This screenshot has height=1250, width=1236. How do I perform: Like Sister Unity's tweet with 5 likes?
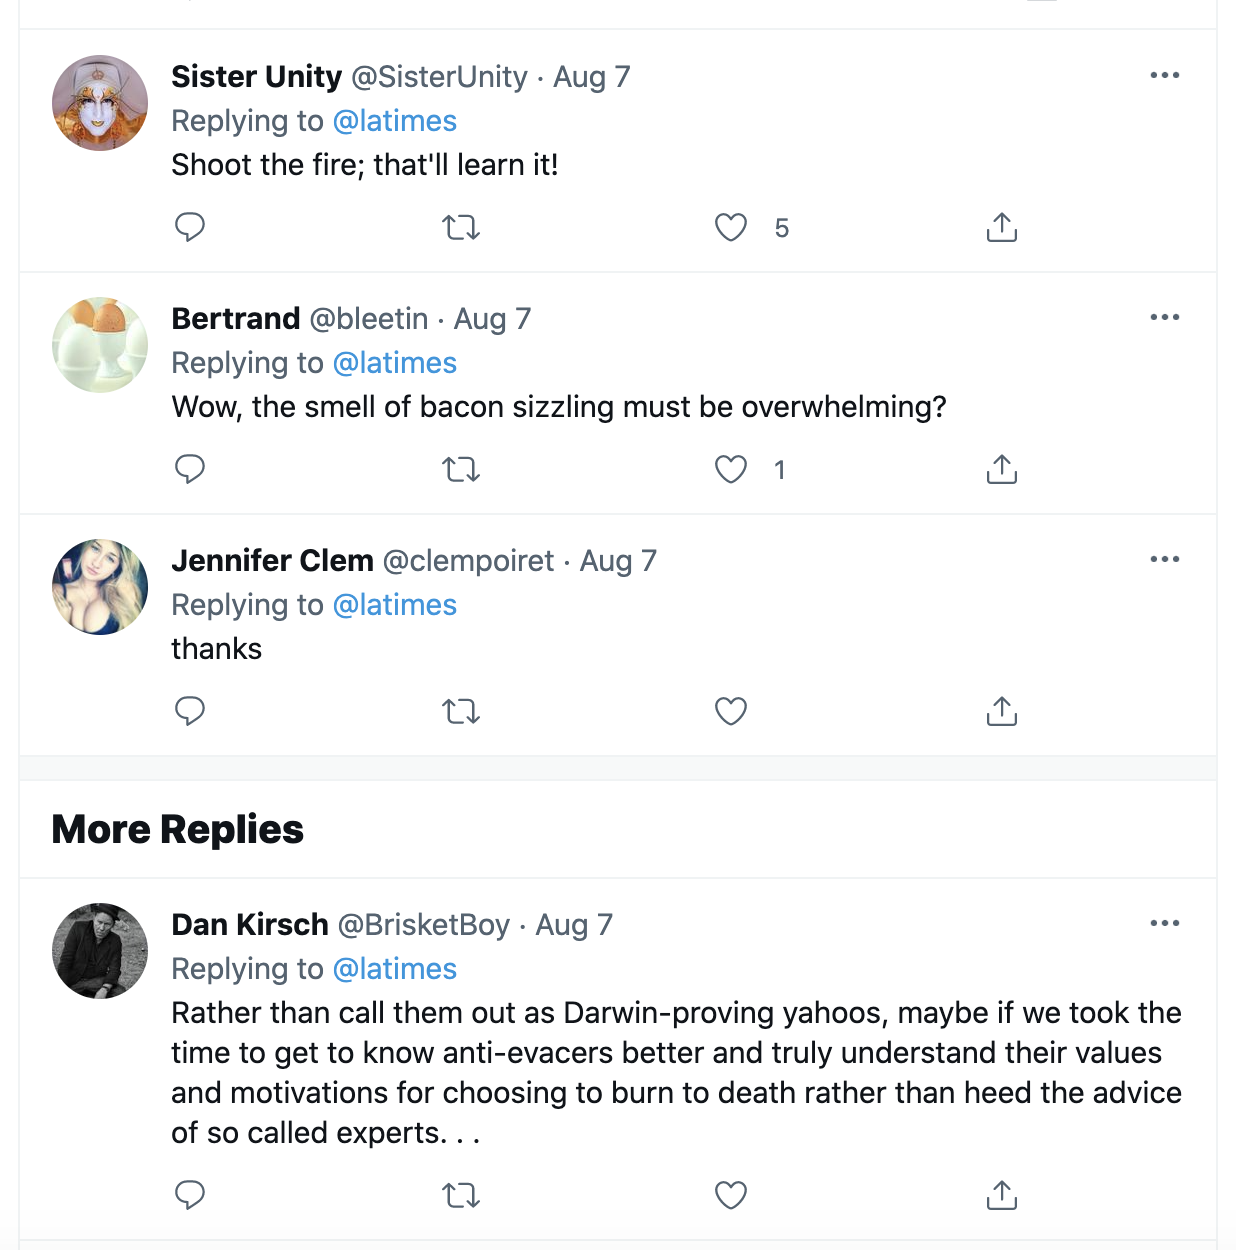coord(731,228)
